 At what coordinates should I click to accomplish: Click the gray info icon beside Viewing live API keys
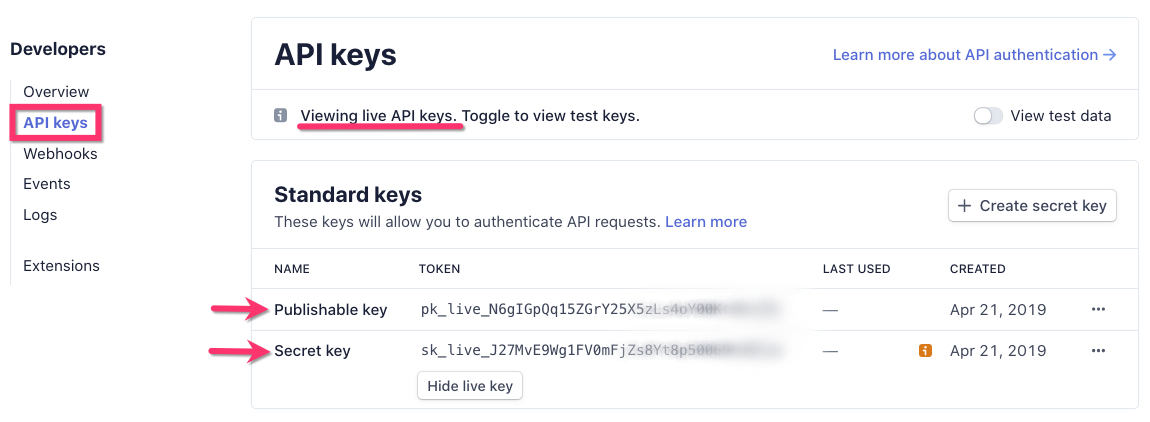(281, 116)
